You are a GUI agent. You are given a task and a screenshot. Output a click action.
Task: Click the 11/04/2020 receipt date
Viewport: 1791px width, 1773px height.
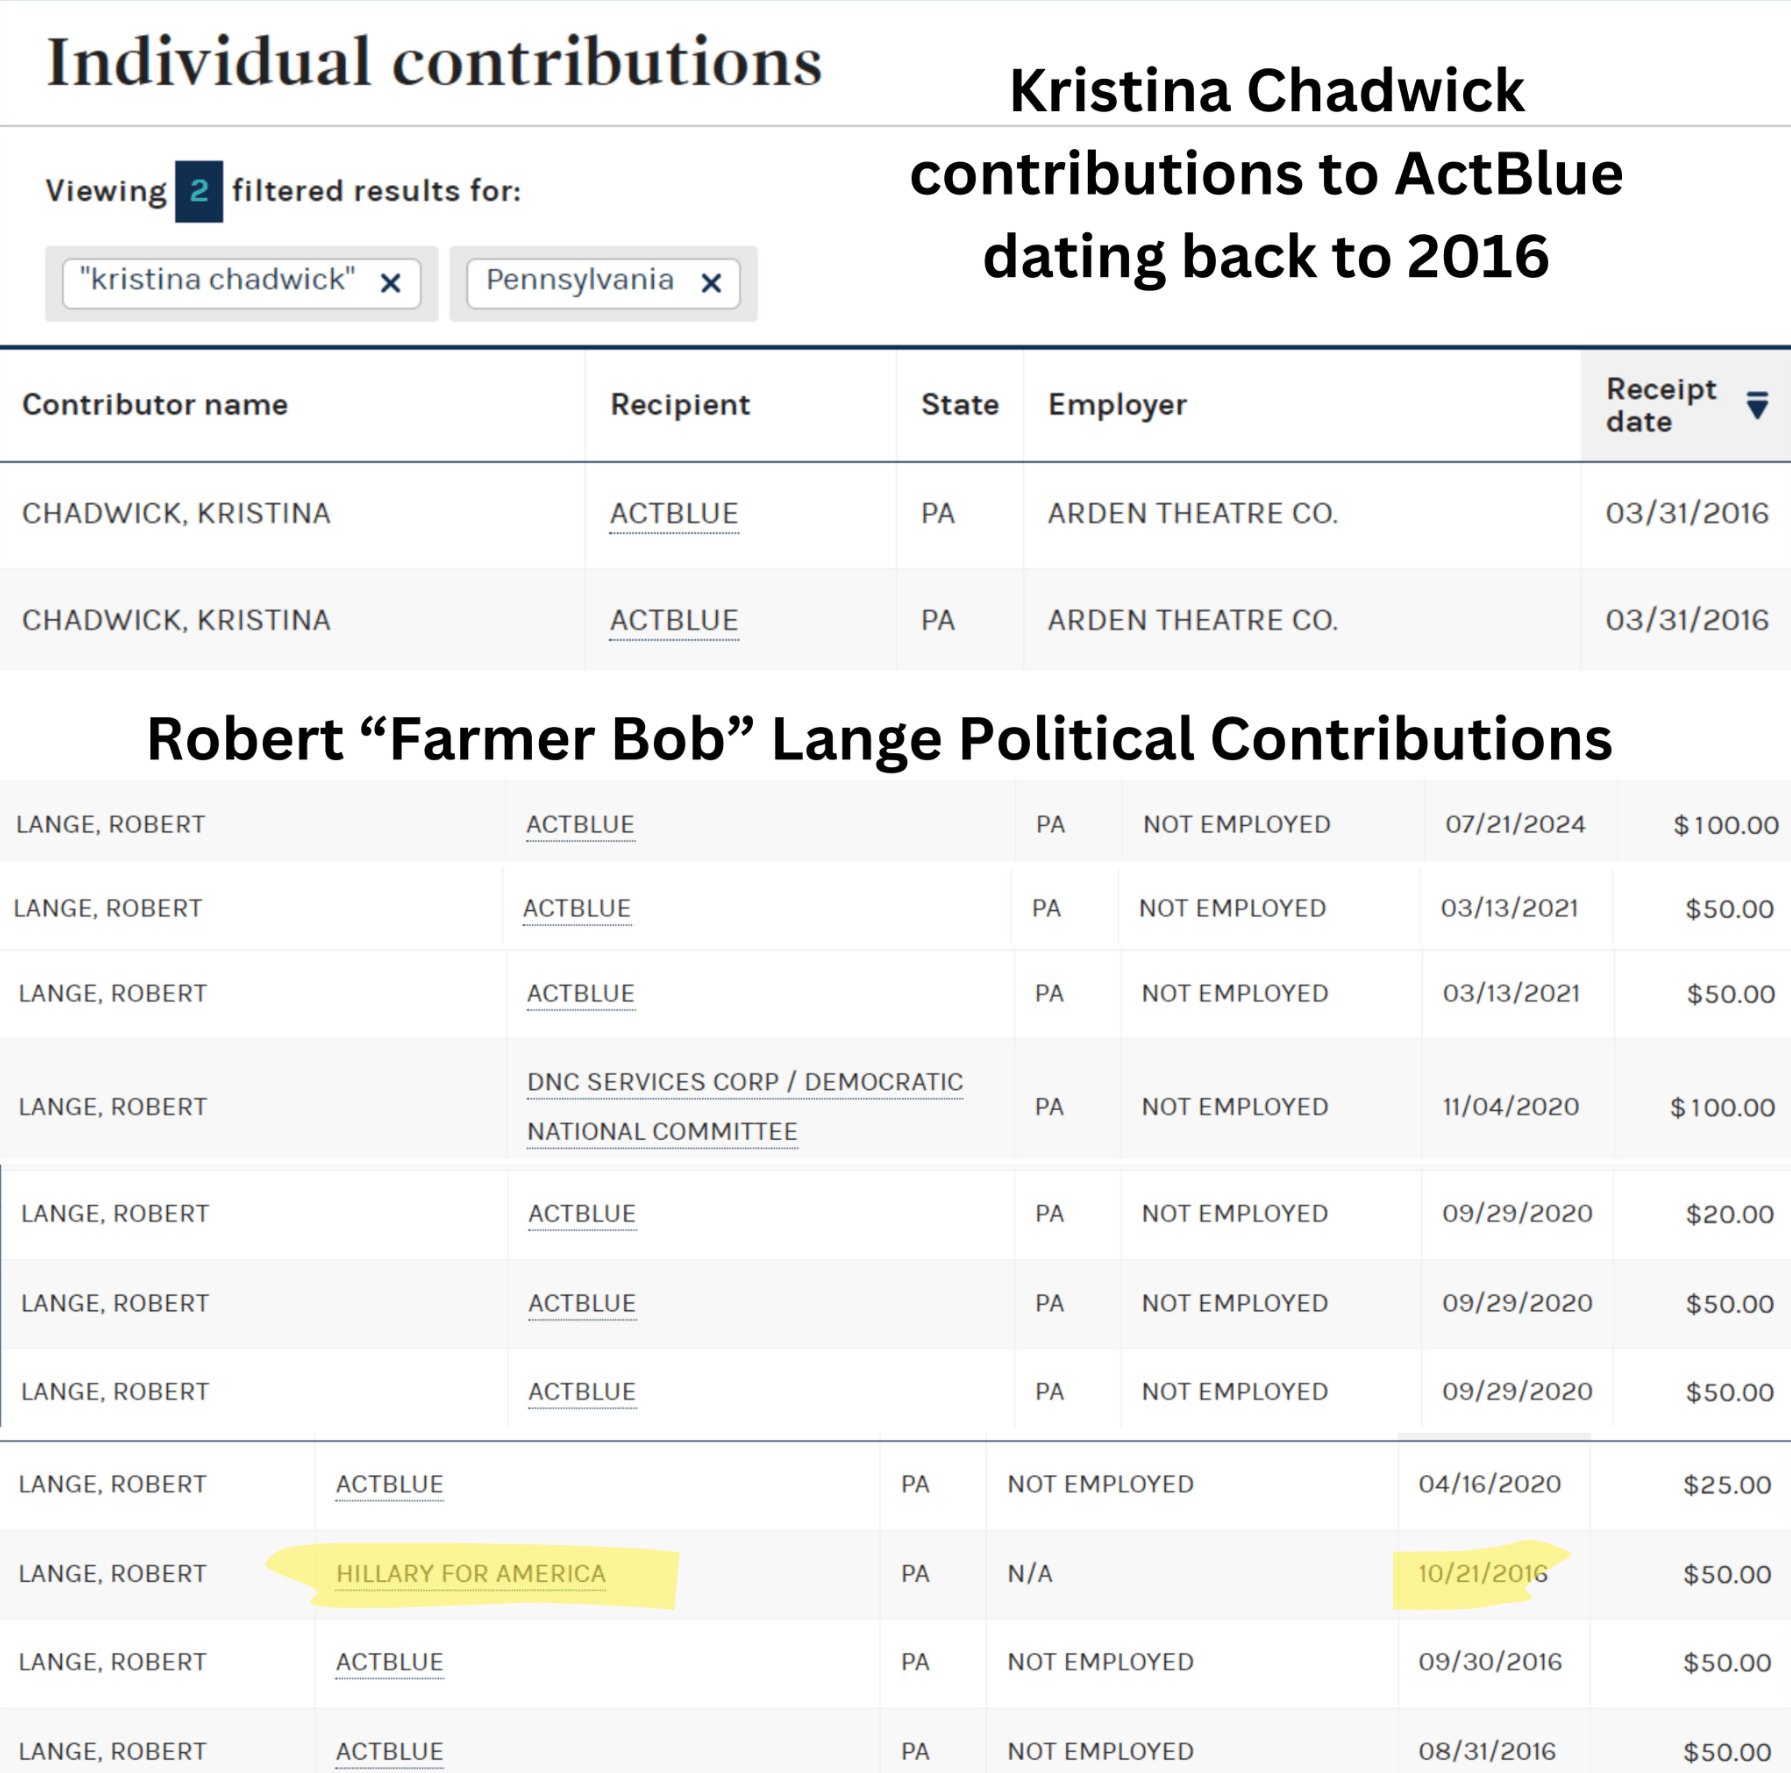[1510, 1107]
